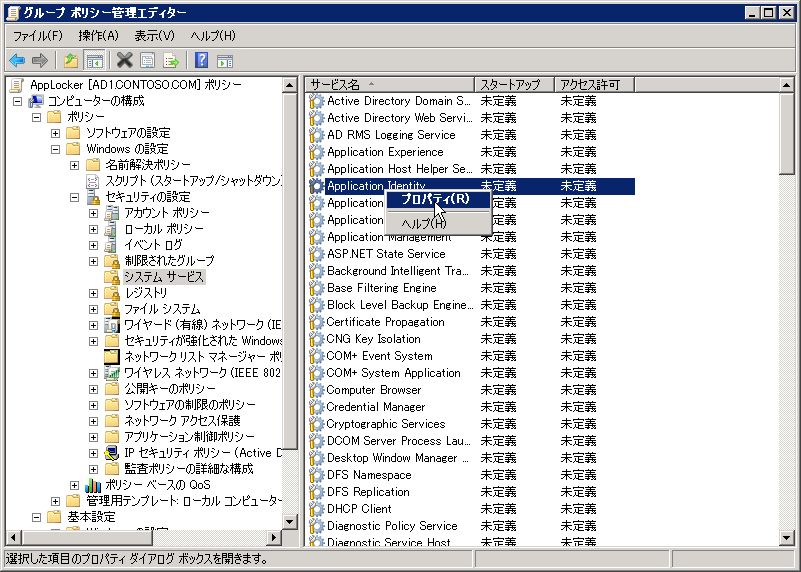Expand the ローカル ポリシー node
This screenshot has width=801, height=572.
click(x=93, y=229)
